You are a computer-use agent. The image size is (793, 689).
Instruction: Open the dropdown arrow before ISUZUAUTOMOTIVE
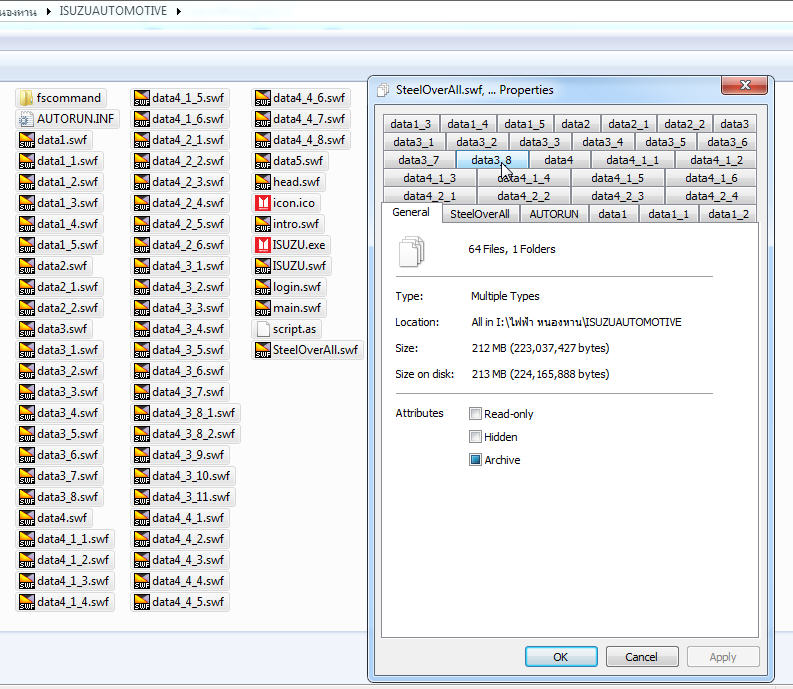click(x=49, y=11)
